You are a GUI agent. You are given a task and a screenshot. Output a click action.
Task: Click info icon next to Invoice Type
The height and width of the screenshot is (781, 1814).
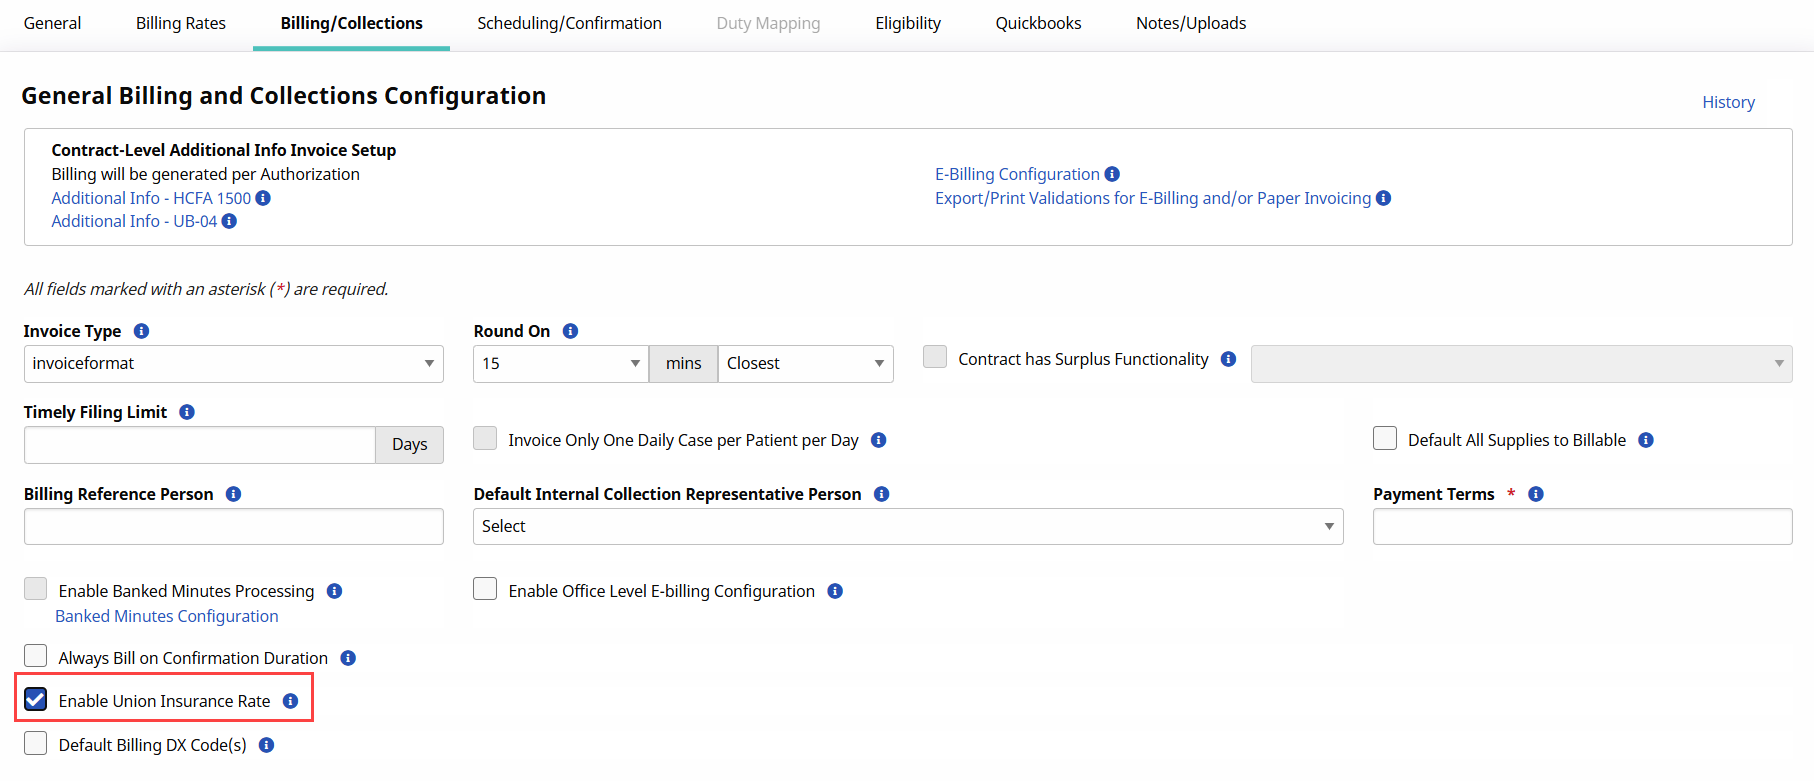coord(141,331)
